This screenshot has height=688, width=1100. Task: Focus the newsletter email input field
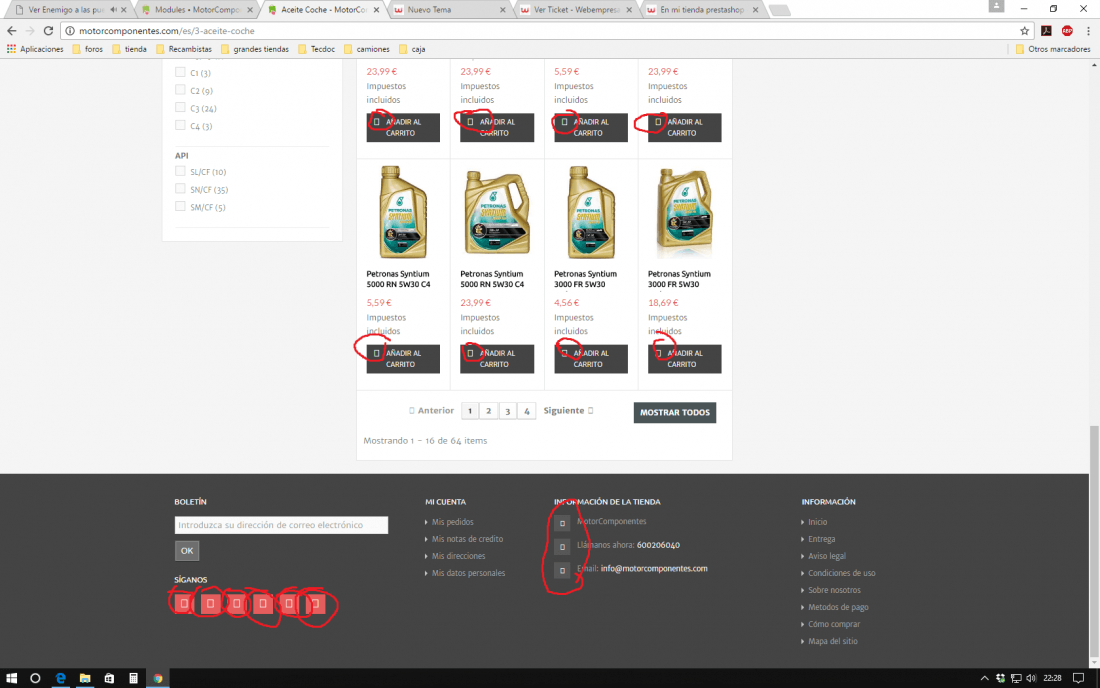point(281,525)
